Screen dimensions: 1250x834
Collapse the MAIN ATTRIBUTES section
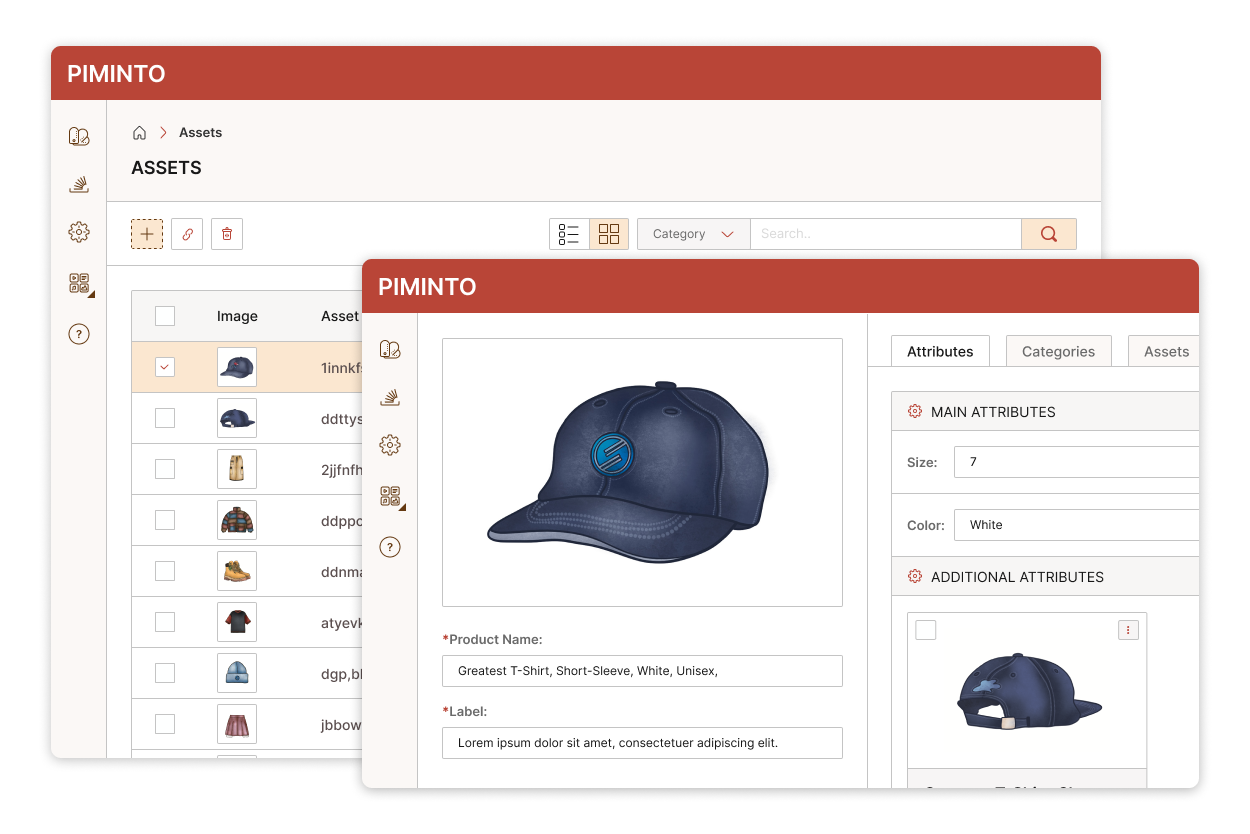point(993,412)
